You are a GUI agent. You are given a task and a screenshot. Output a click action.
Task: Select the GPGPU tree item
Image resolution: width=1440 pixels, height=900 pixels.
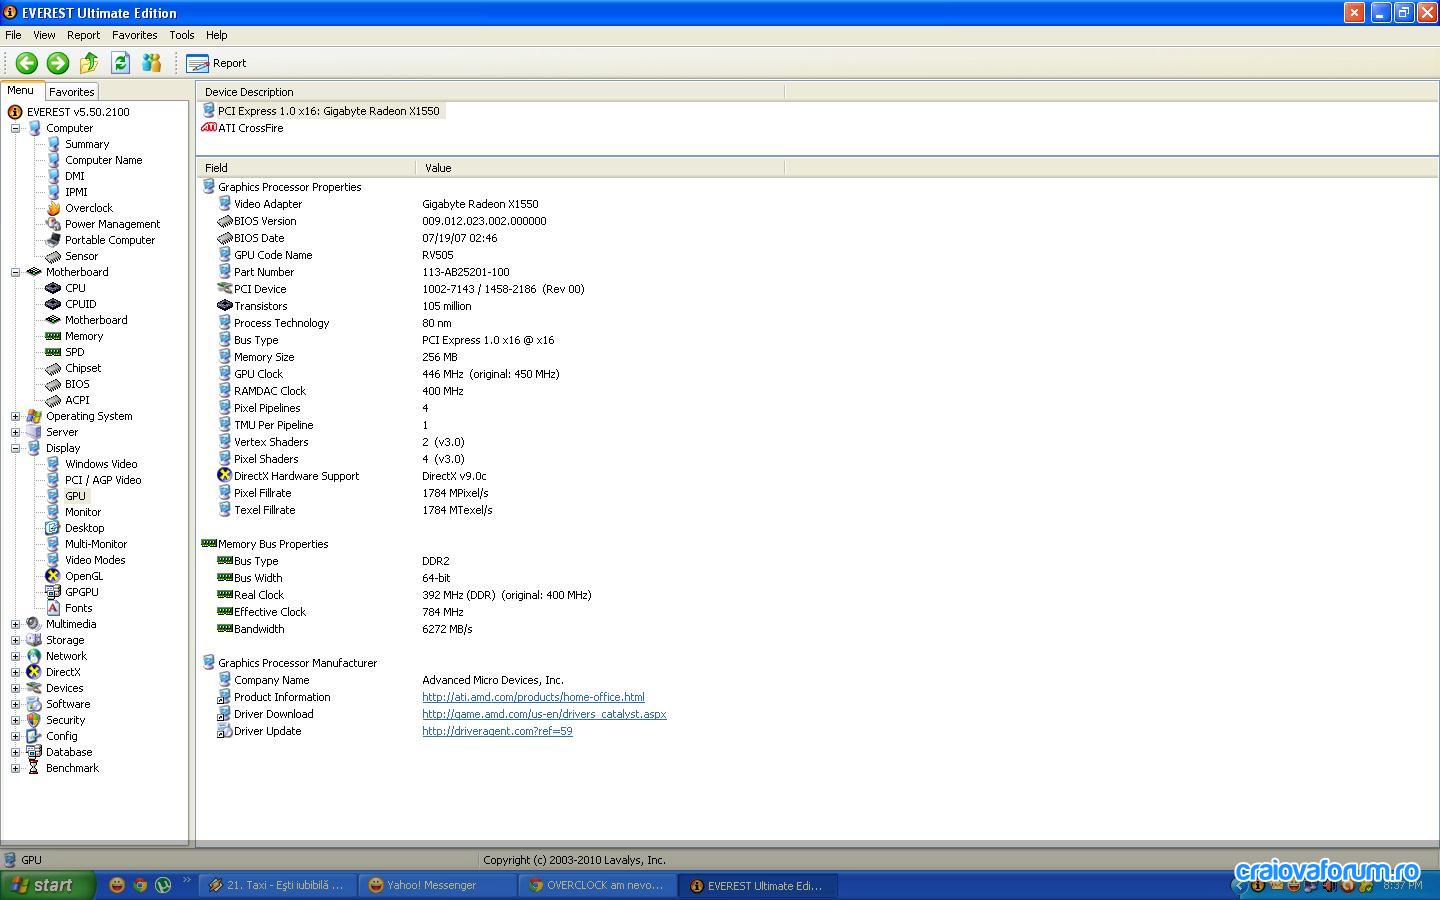(82, 592)
